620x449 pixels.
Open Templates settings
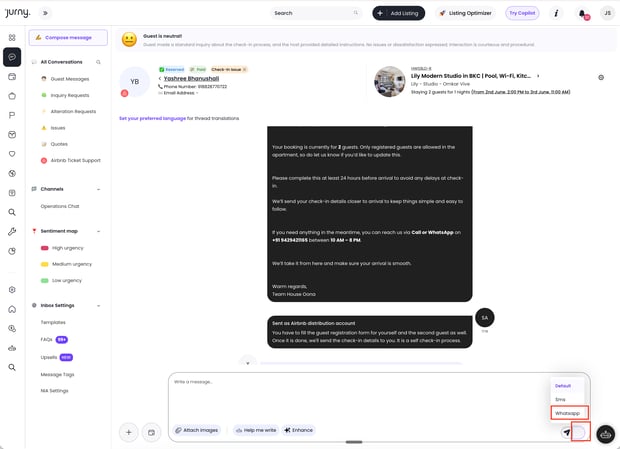pos(53,323)
